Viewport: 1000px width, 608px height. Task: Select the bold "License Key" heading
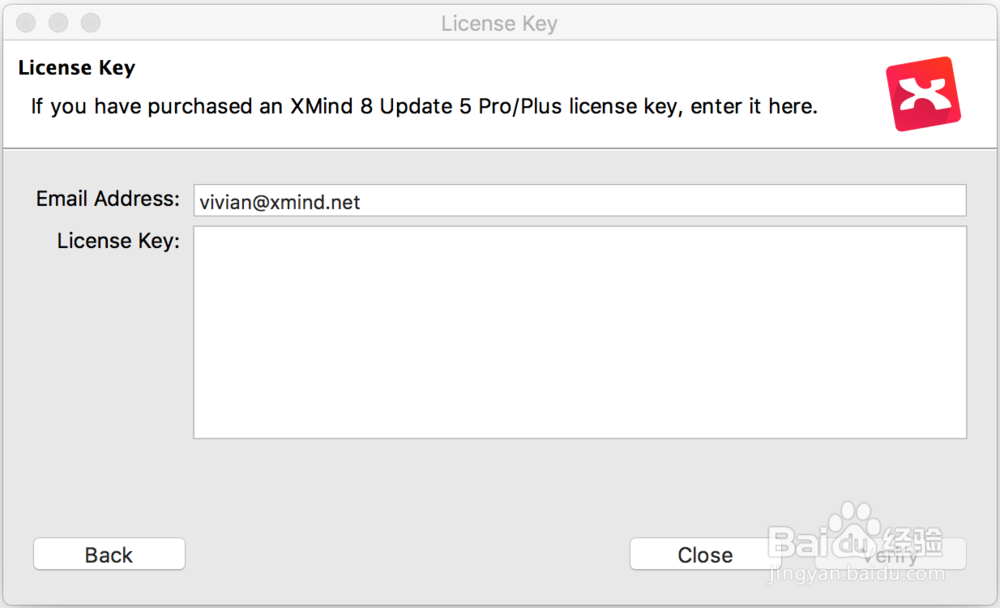(x=77, y=68)
